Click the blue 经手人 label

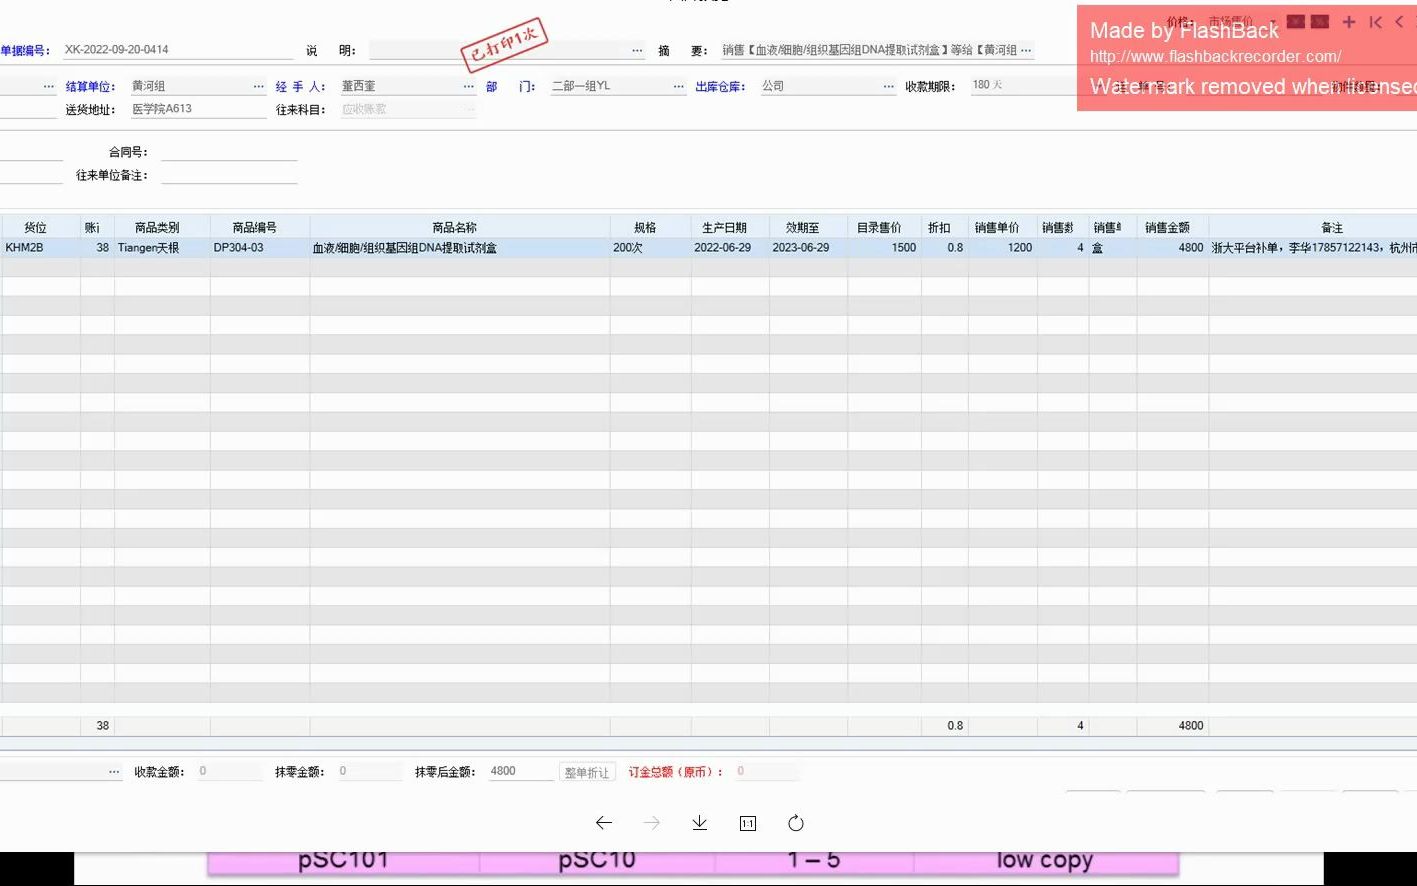(301, 86)
